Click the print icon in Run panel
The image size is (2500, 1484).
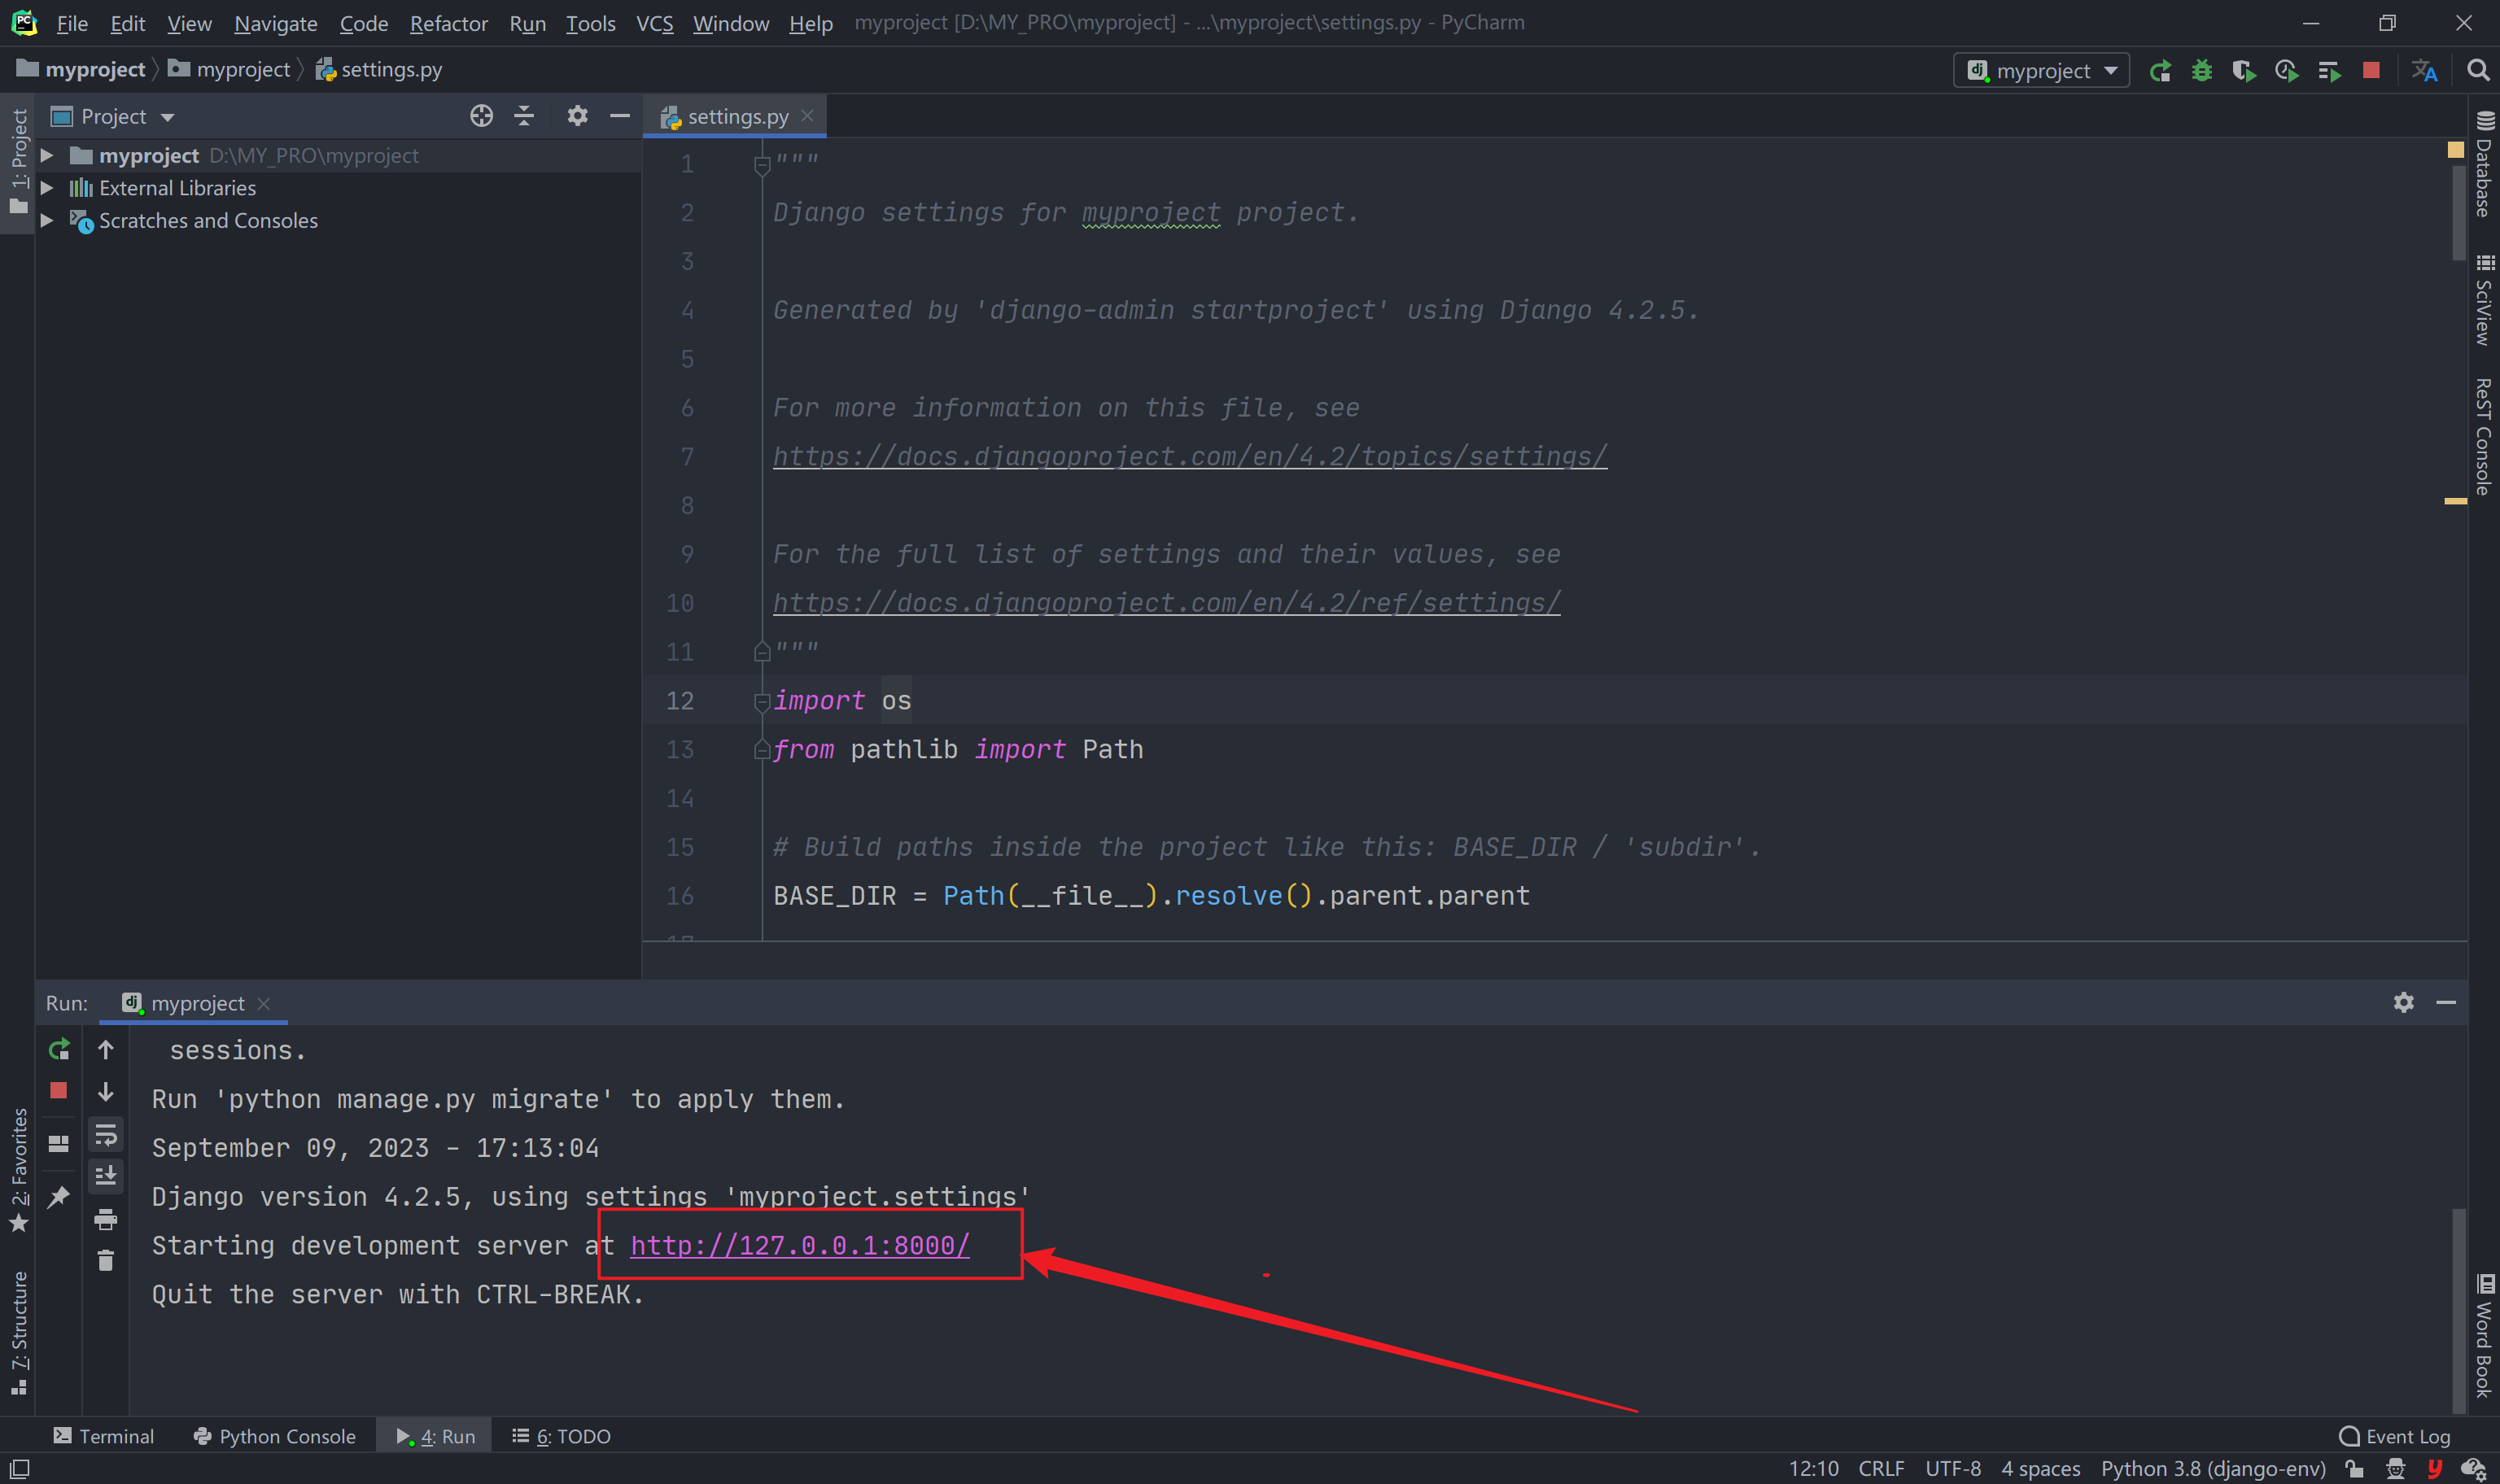tap(105, 1219)
